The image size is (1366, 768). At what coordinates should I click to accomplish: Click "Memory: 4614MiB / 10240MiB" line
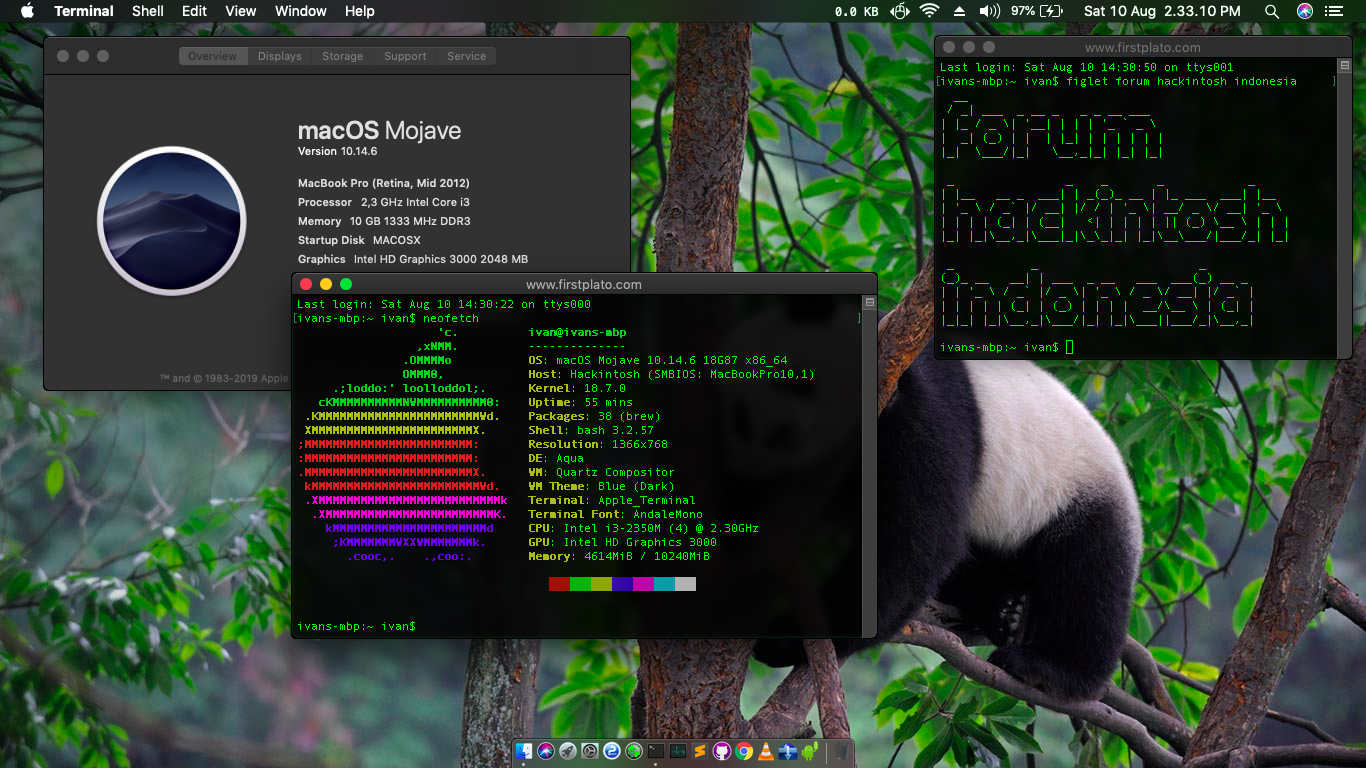[x=619, y=556]
